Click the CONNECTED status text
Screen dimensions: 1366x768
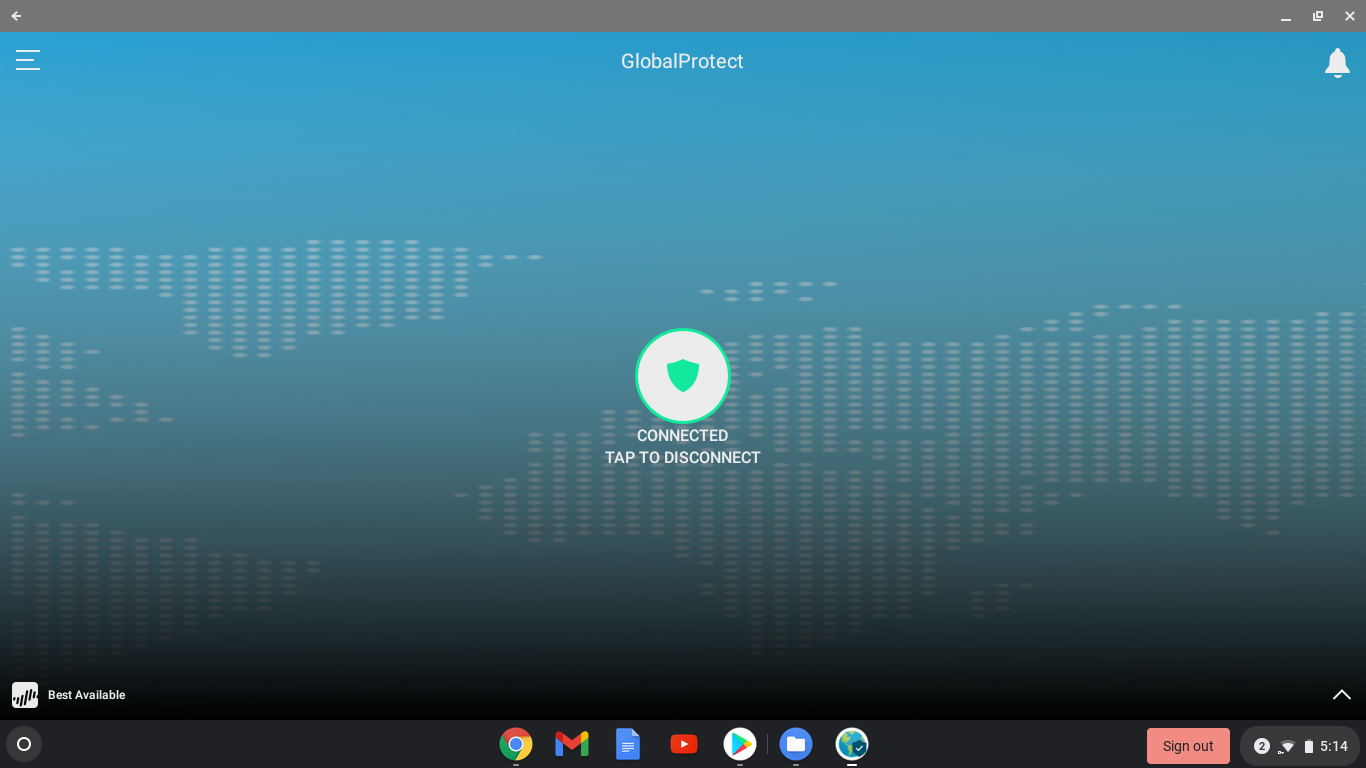pyautogui.click(x=683, y=436)
